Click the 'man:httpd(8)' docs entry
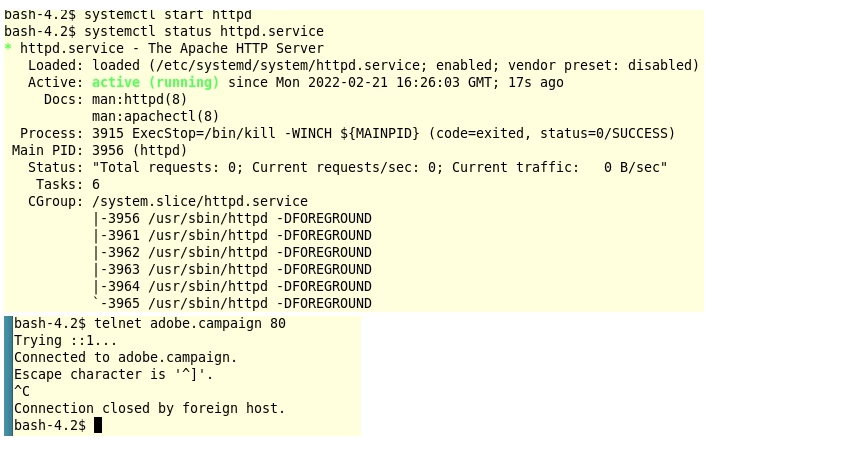 coord(140,100)
